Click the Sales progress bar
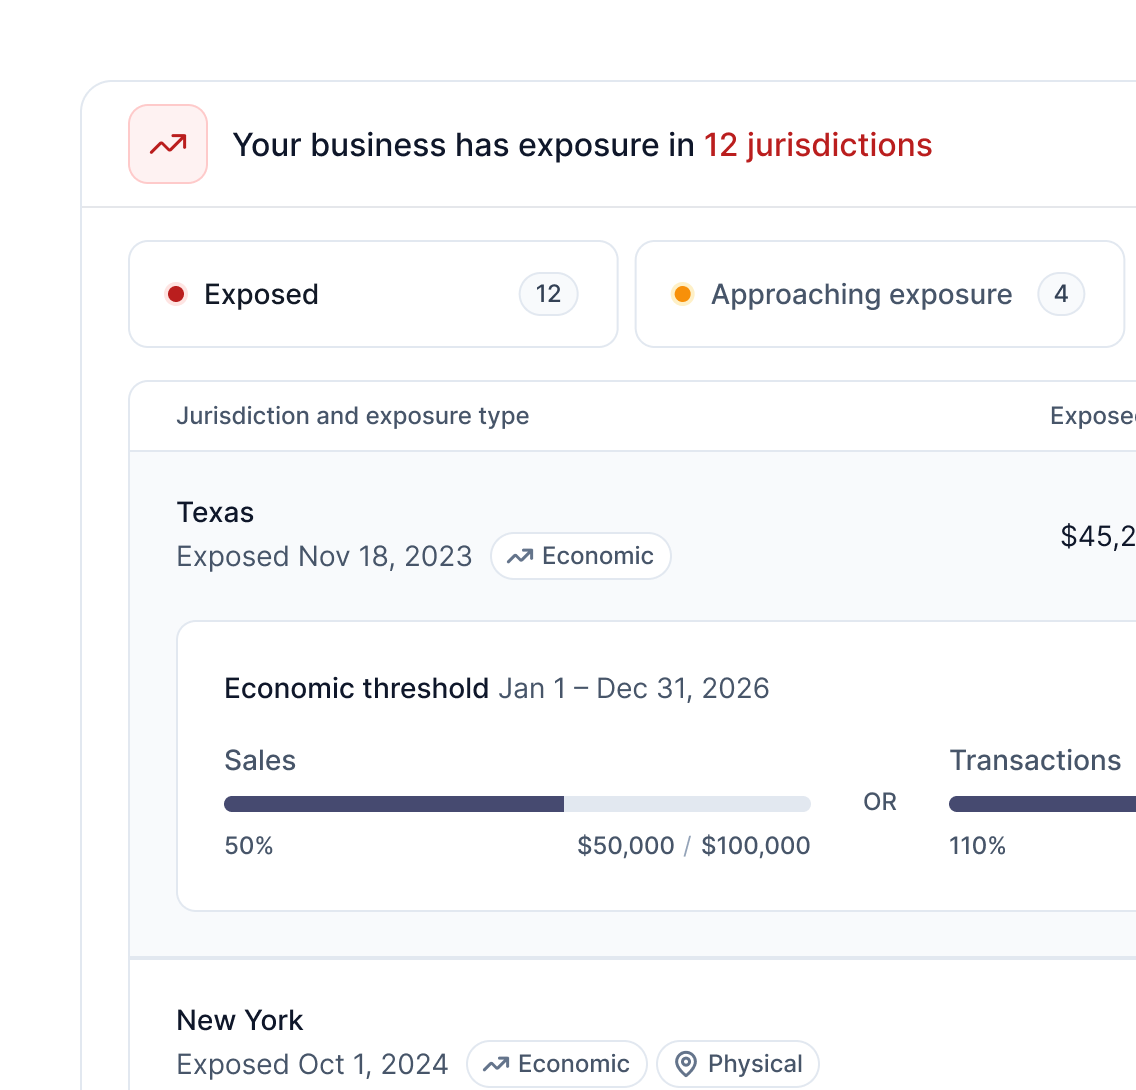Image resolution: width=1136 pixels, height=1090 pixels. (x=517, y=804)
